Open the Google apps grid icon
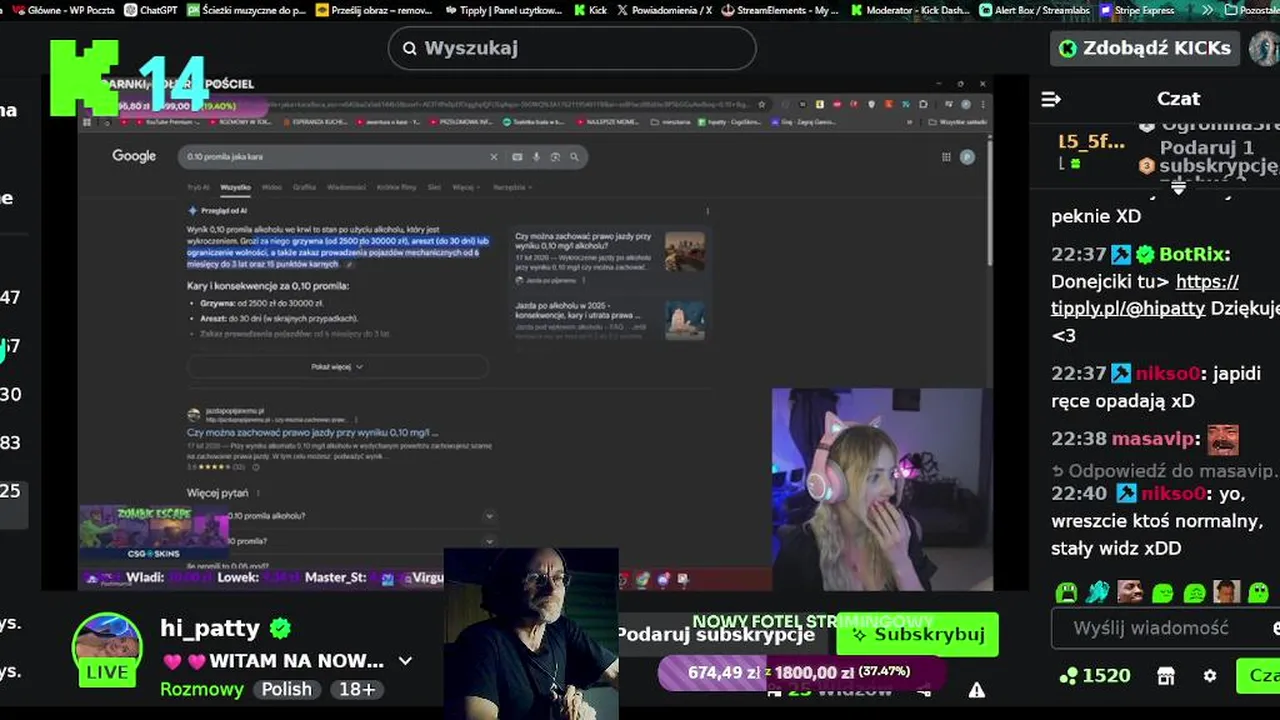1280x720 pixels. [x=946, y=157]
